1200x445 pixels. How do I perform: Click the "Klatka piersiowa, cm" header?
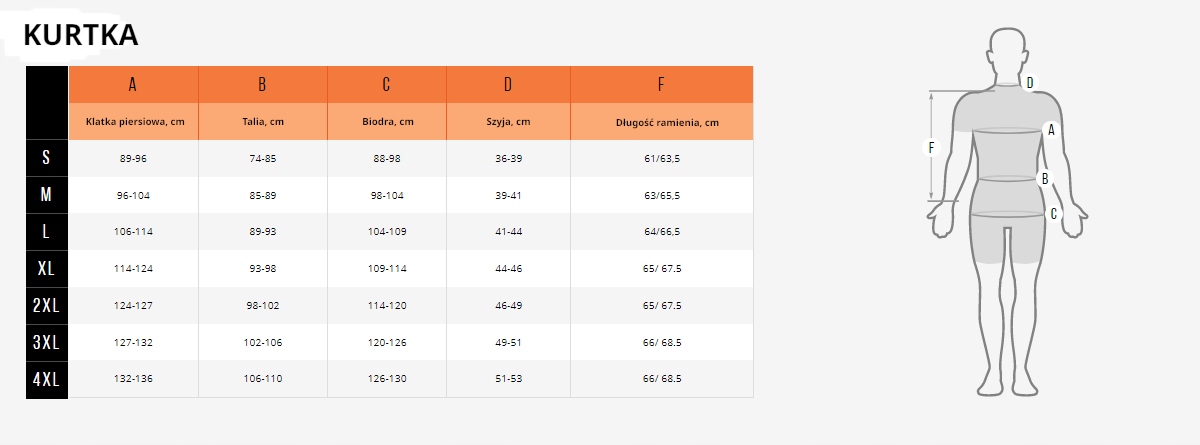point(135,122)
